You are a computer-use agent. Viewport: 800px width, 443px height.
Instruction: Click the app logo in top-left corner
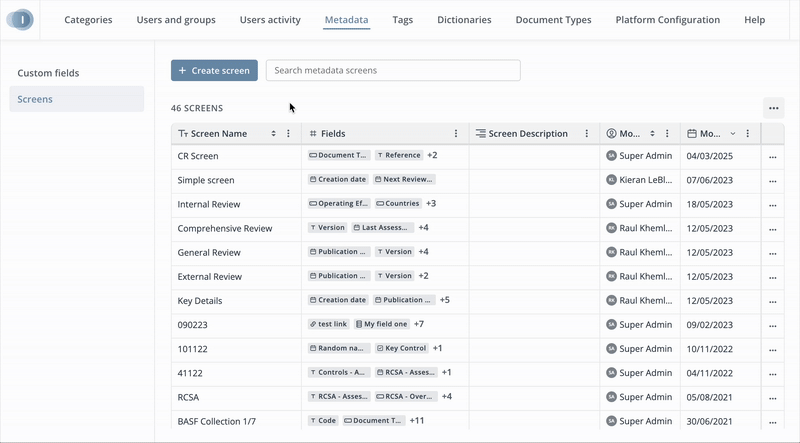point(20,19)
